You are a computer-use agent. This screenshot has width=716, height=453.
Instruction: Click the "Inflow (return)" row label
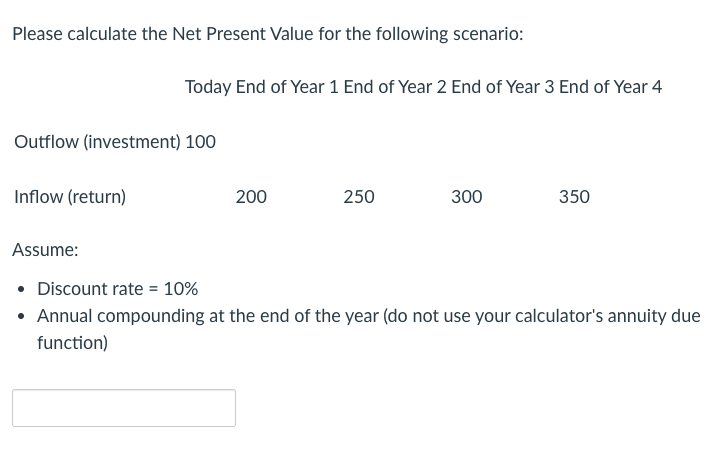(x=70, y=197)
